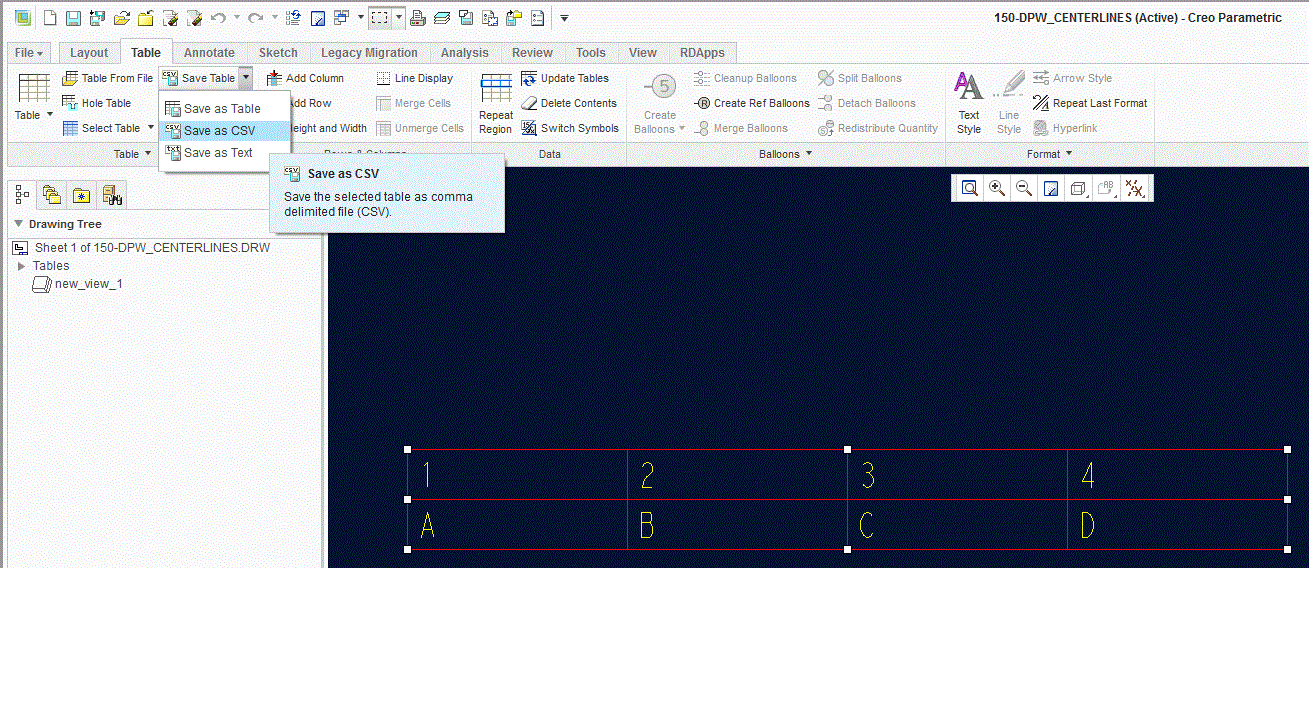
Task: Click the Add Column button
Action: (305, 78)
